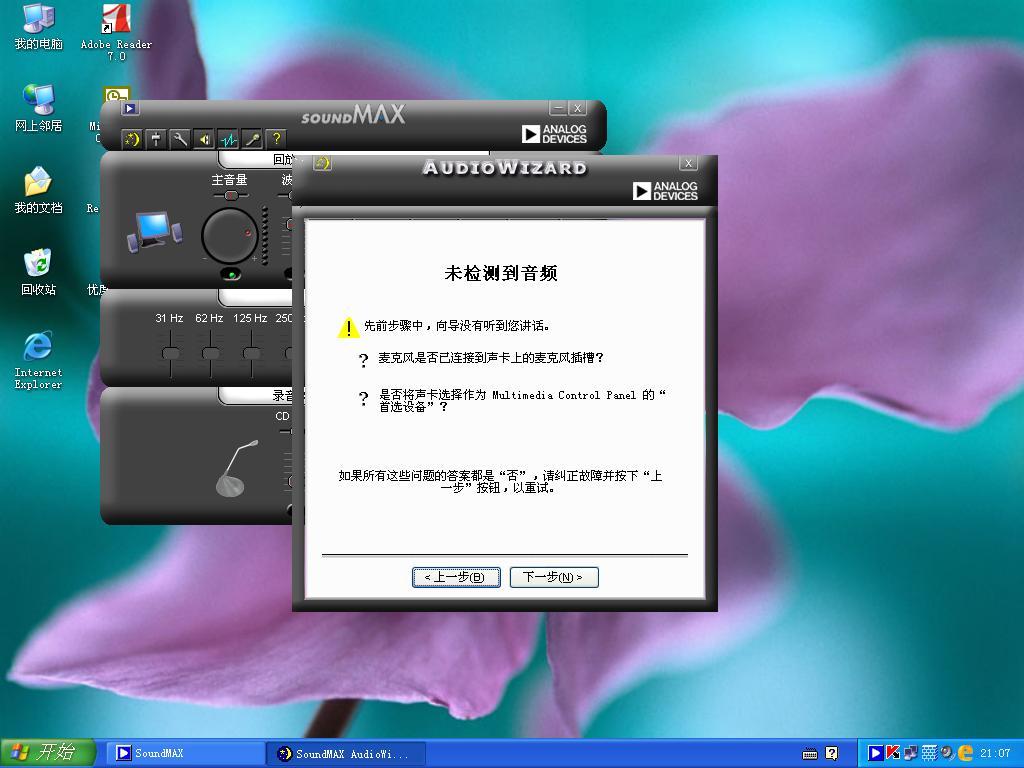
Task: Move the 125 Hz equalizer slider
Action: tap(251, 353)
